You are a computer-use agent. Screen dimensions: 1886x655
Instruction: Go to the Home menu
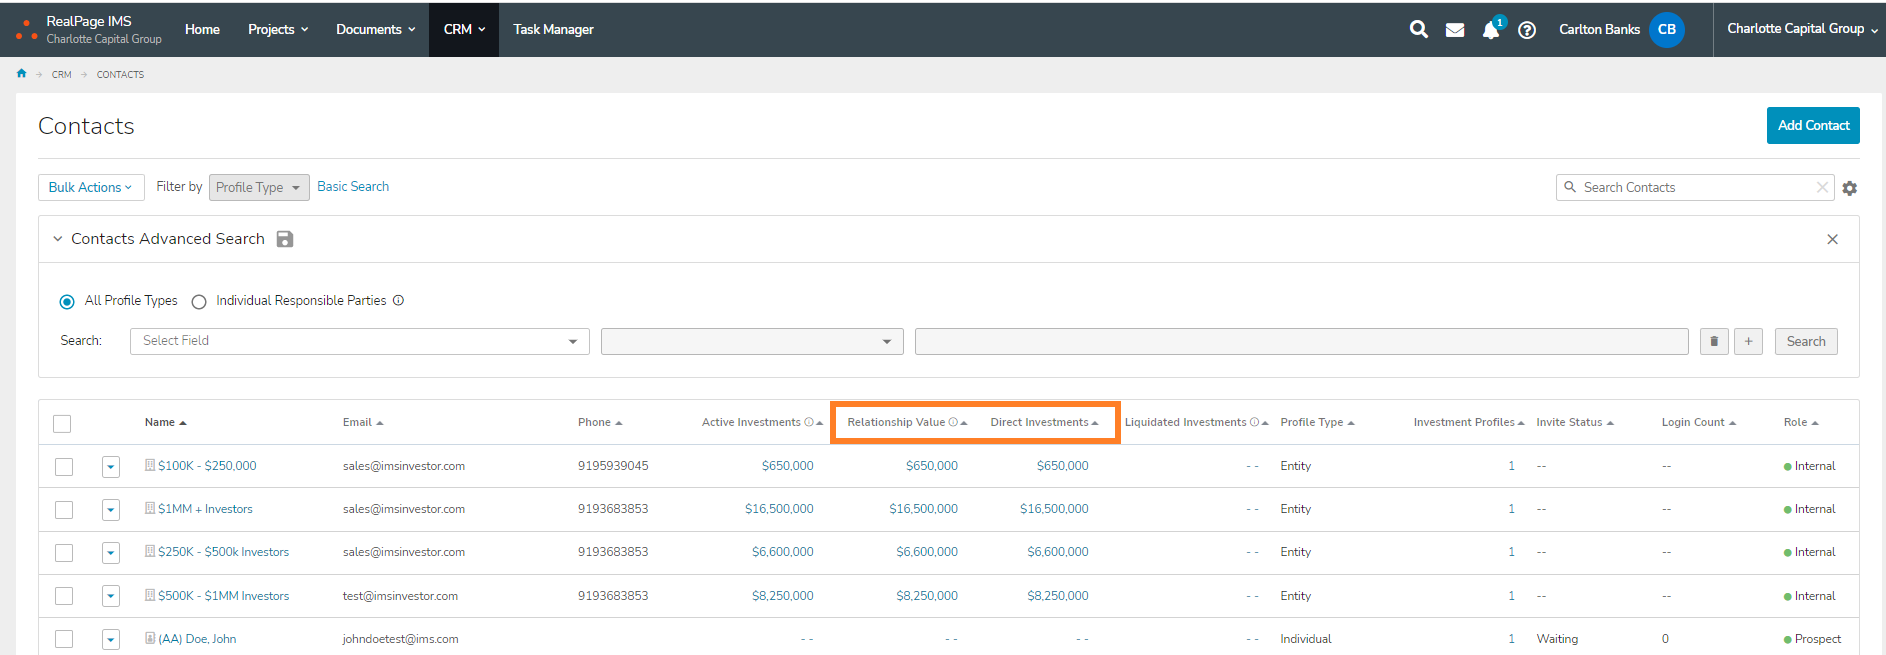click(x=202, y=29)
